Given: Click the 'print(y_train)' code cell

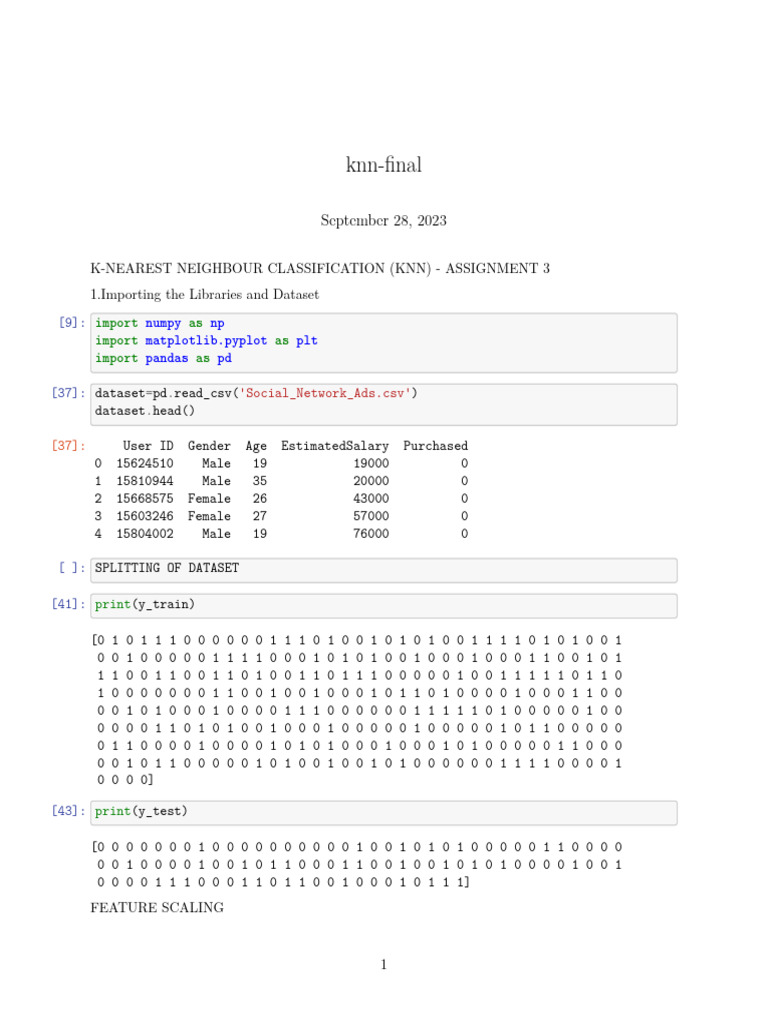Looking at the screenshot, I should 383,606.
